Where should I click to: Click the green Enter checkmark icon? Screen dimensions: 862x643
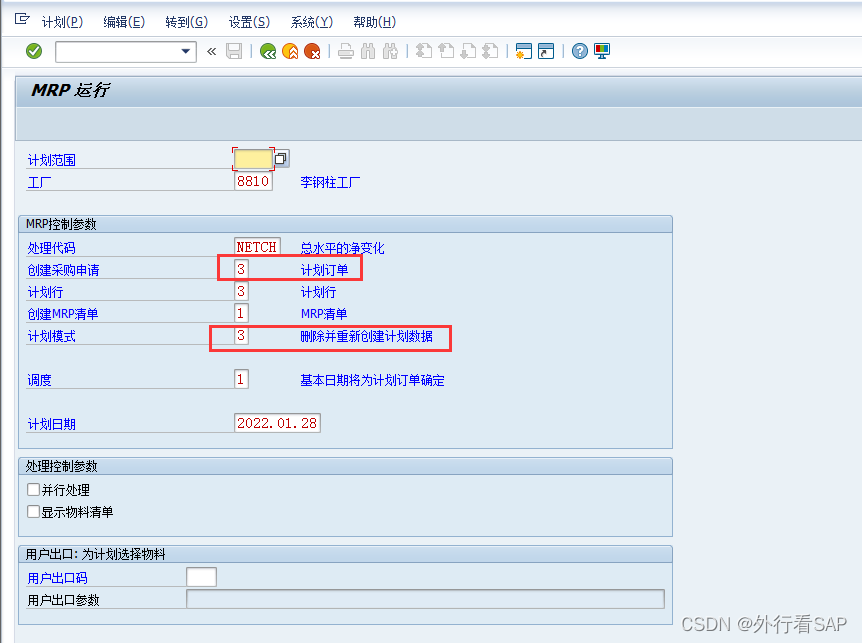tap(34, 51)
